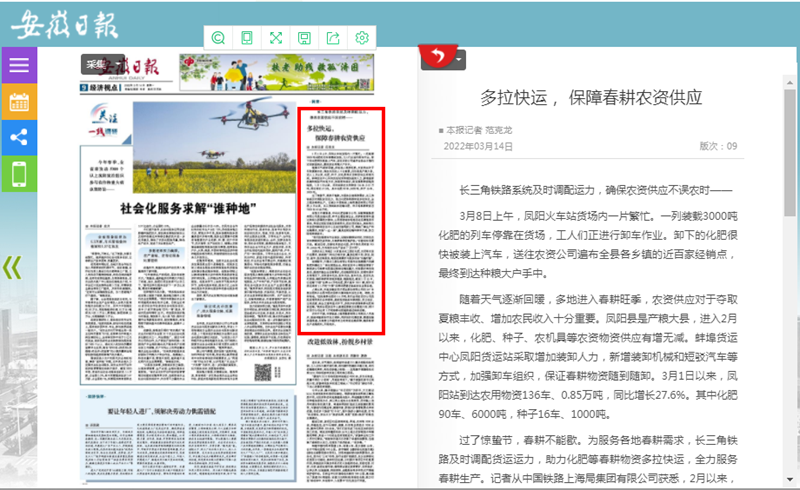Click the red back arrow button
The width and height of the screenshot is (800, 490).
tap(438, 56)
